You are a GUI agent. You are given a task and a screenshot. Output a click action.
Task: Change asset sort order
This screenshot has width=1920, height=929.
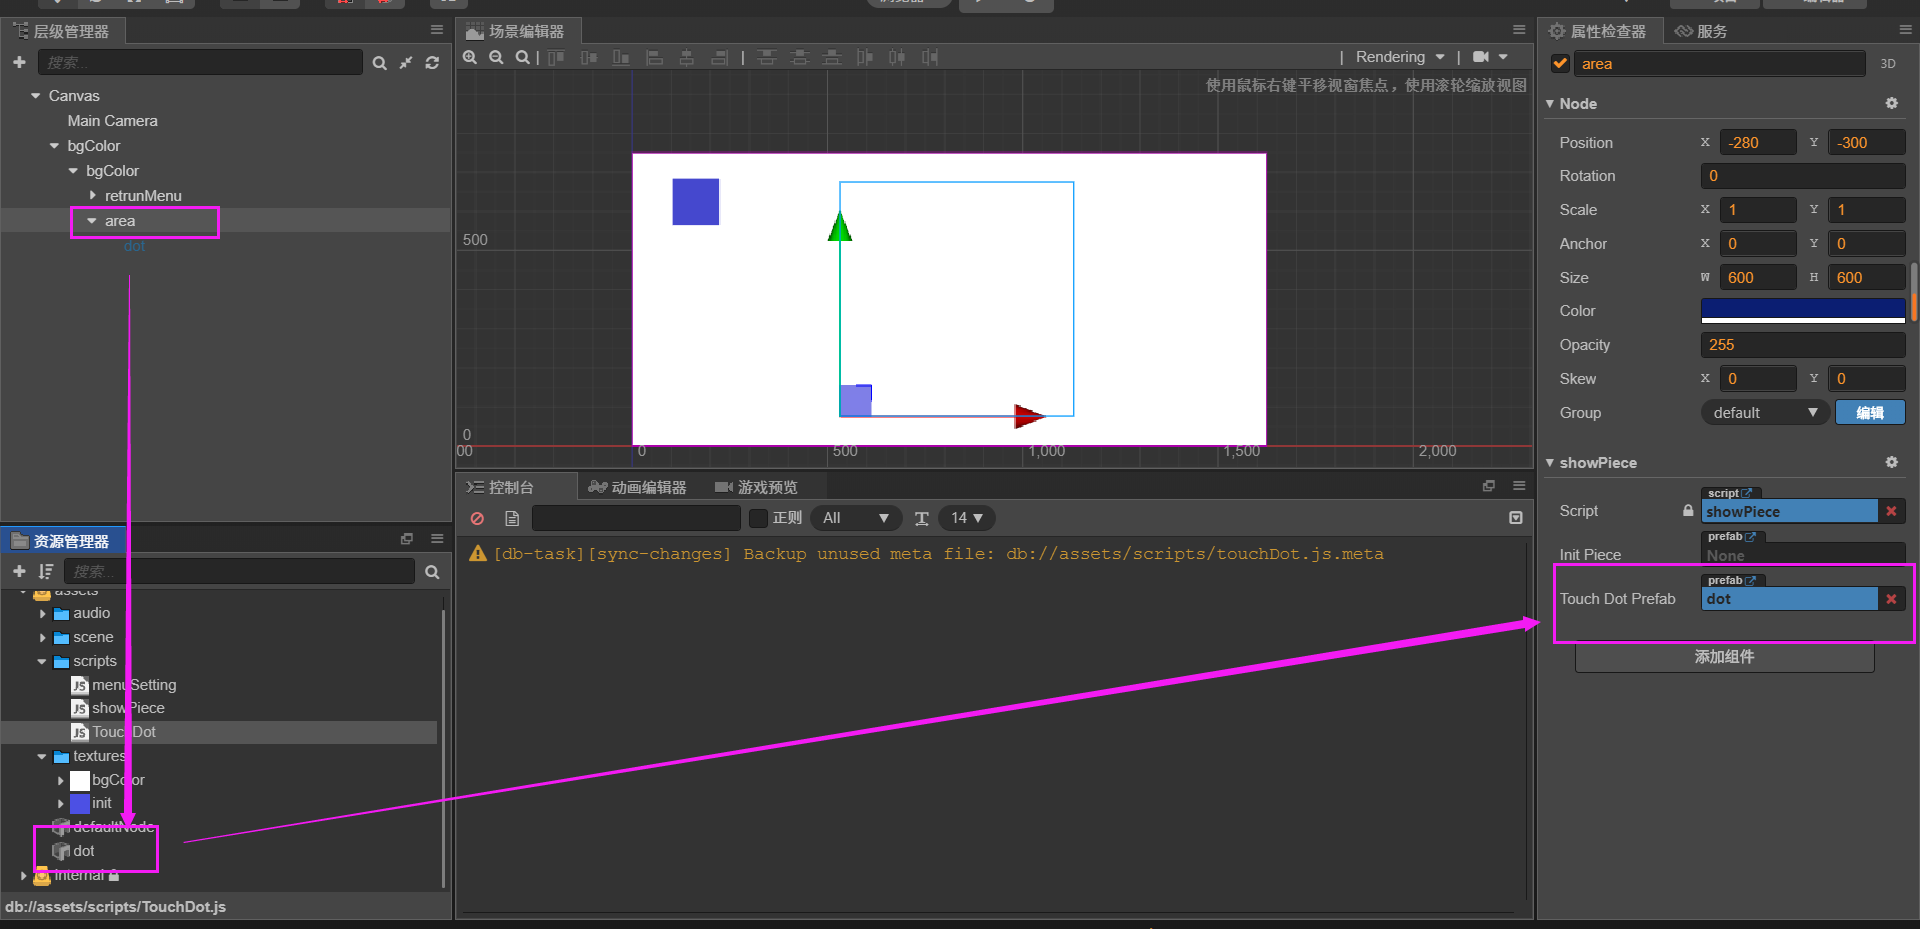pyautogui.click(x=46, y=571)
